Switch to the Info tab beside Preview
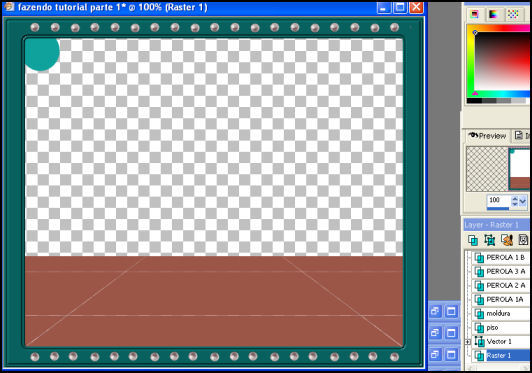The image size is (532, 373). 522,136
